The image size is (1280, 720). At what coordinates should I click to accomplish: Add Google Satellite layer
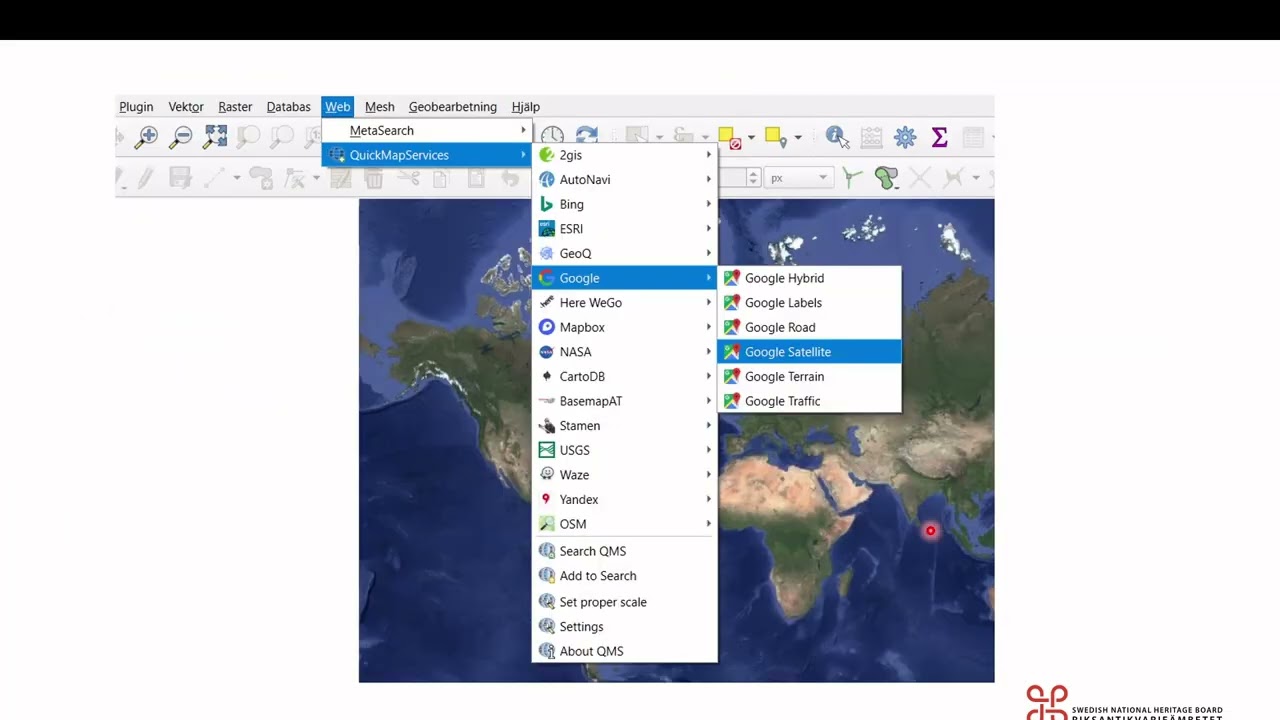coord(809,352)
